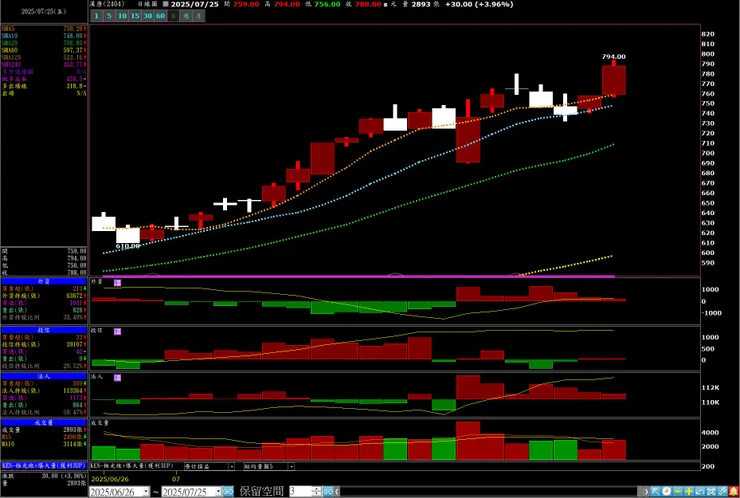The image size is (740, 498).
Task: Click the toolbar icon immediately right of plus icon
Action: [700, 491]
